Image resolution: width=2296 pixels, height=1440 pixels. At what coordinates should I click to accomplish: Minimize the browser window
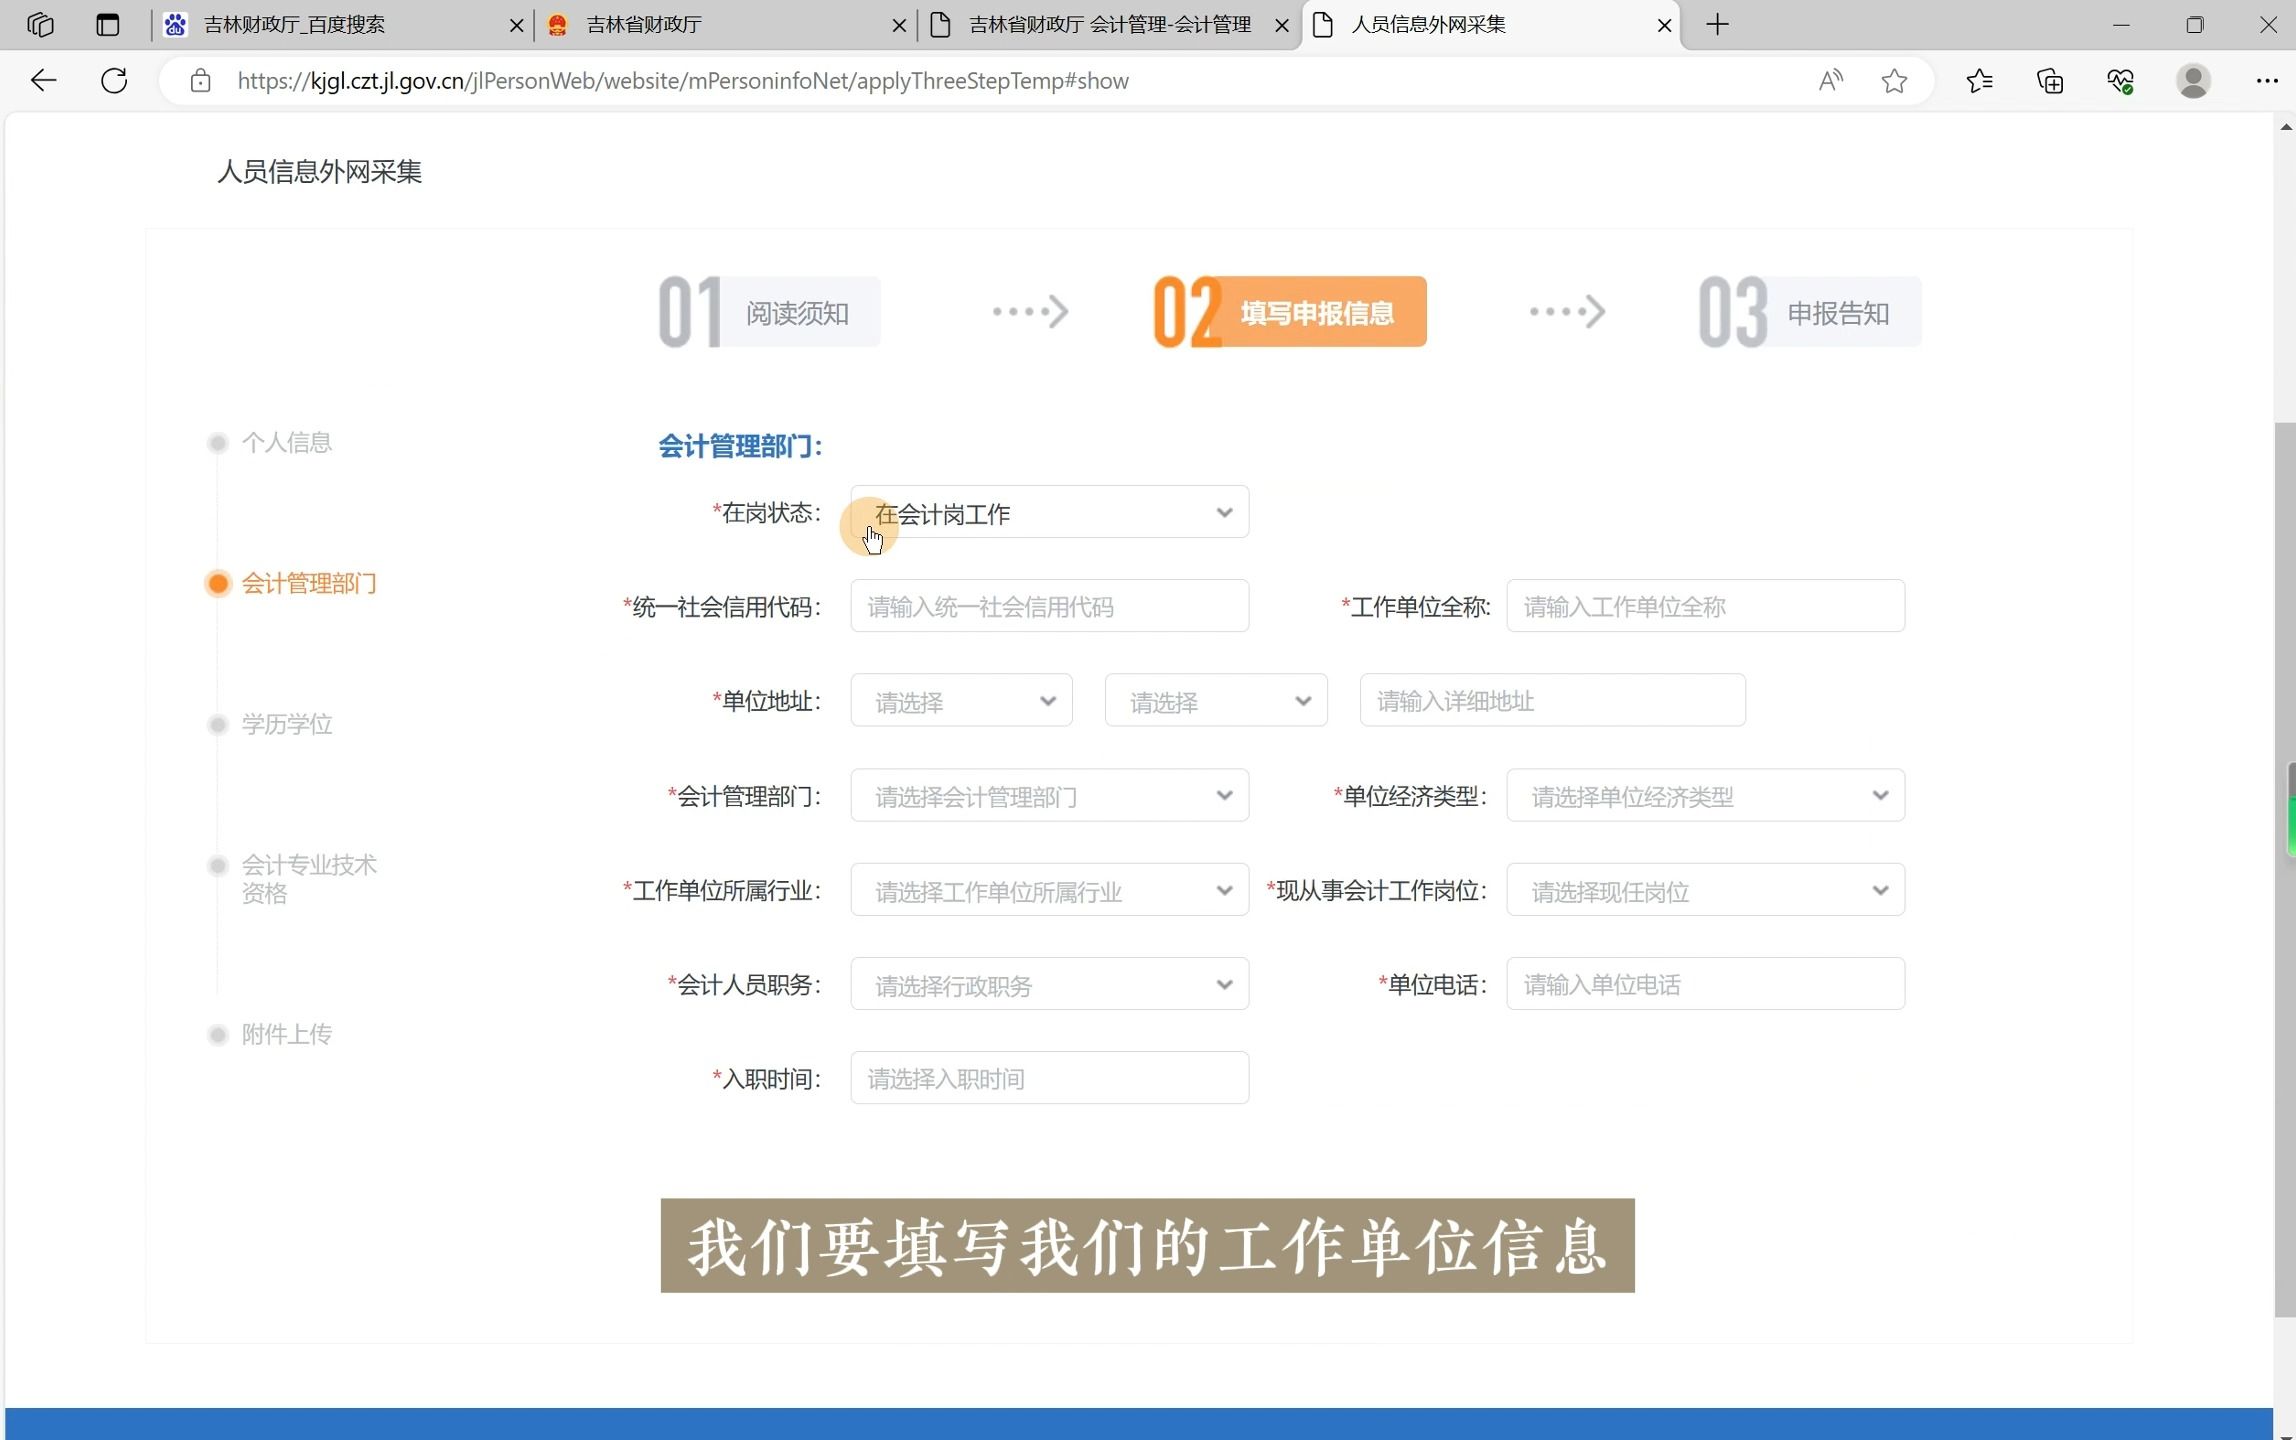click(2121, 25)
